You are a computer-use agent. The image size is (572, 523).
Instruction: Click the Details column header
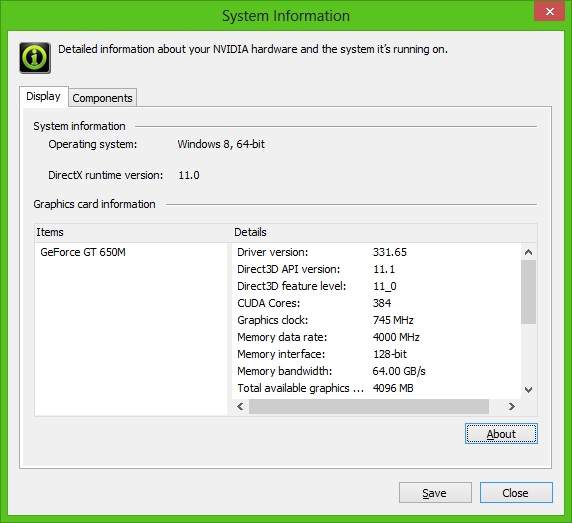tap(384, 232)
